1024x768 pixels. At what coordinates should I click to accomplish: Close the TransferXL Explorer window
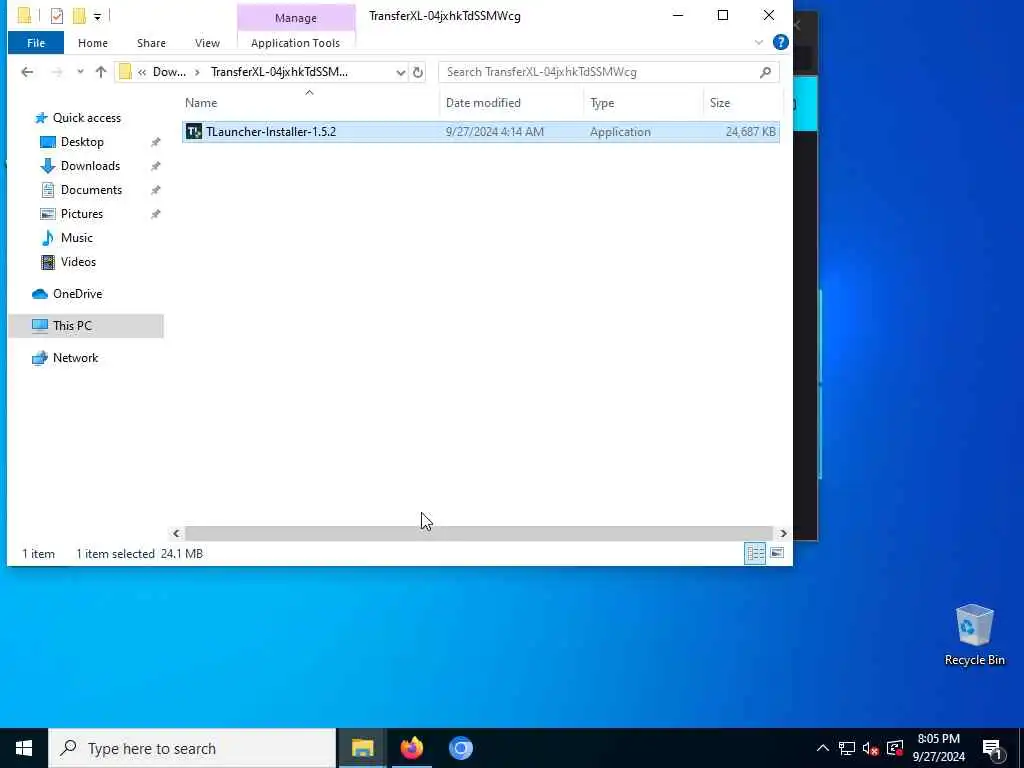coord(769,15)
